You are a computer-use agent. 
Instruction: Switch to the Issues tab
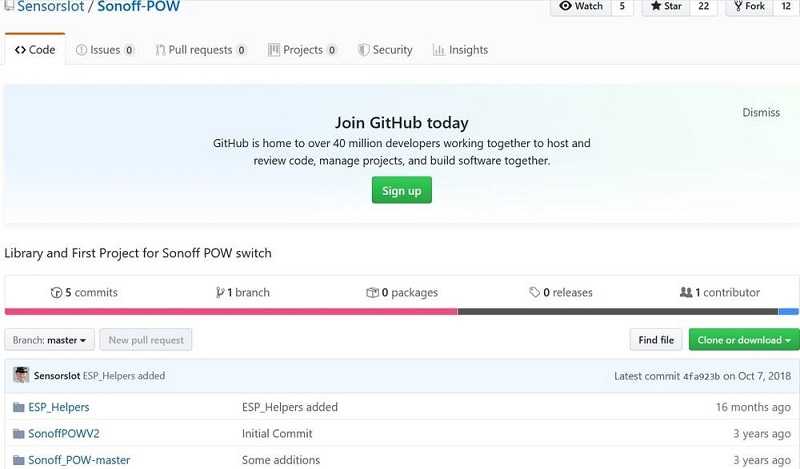point(105,50)
